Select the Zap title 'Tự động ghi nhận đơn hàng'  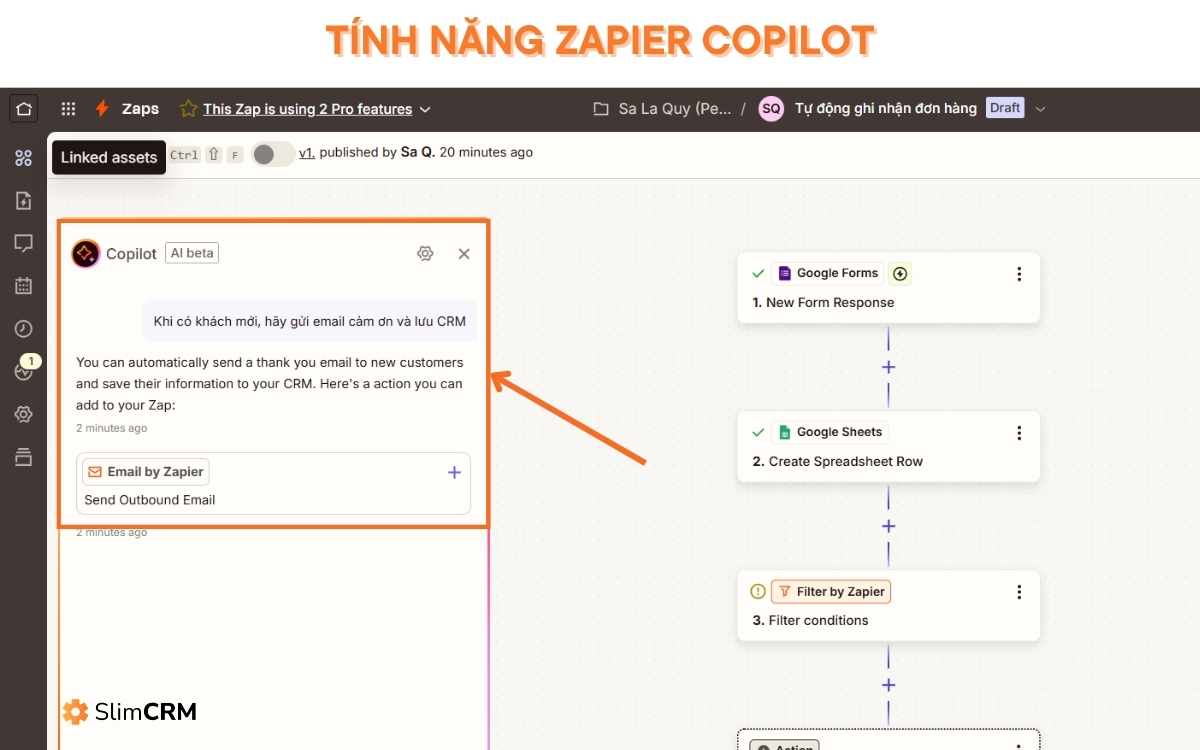(x=885, y=108)
